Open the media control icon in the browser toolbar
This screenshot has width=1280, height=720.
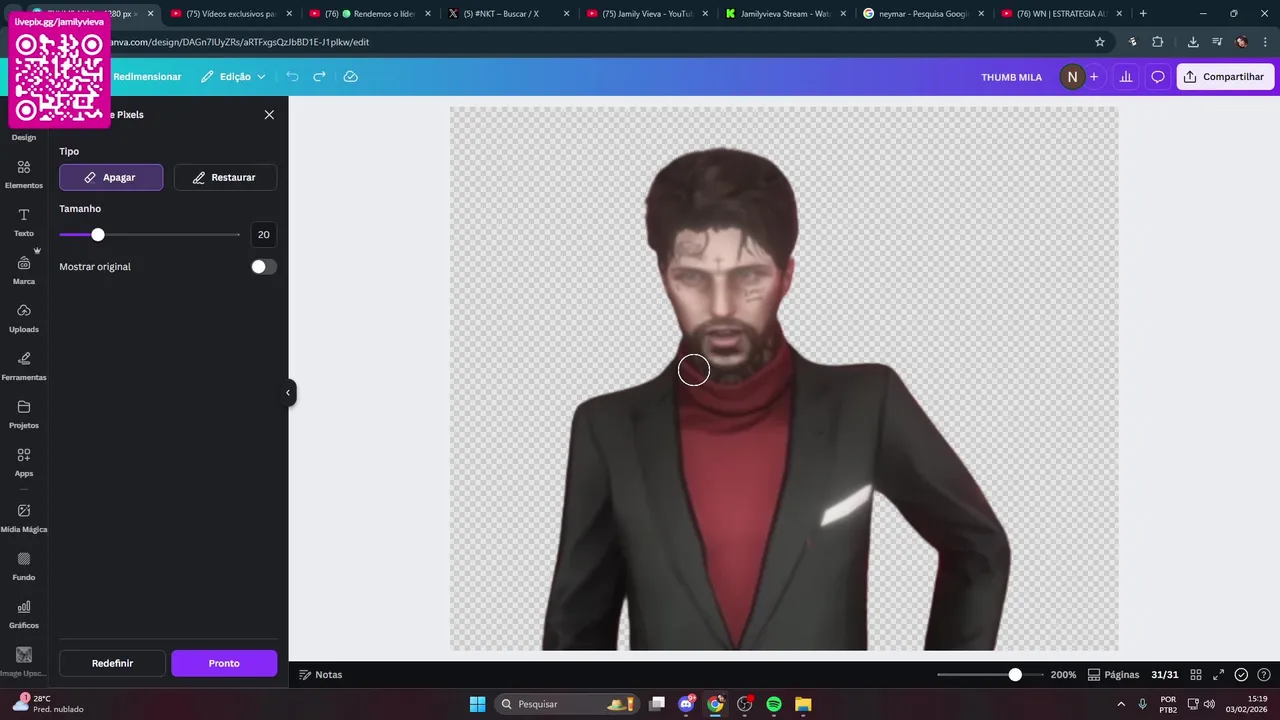pyautogui.click(x=1217, y=42)
